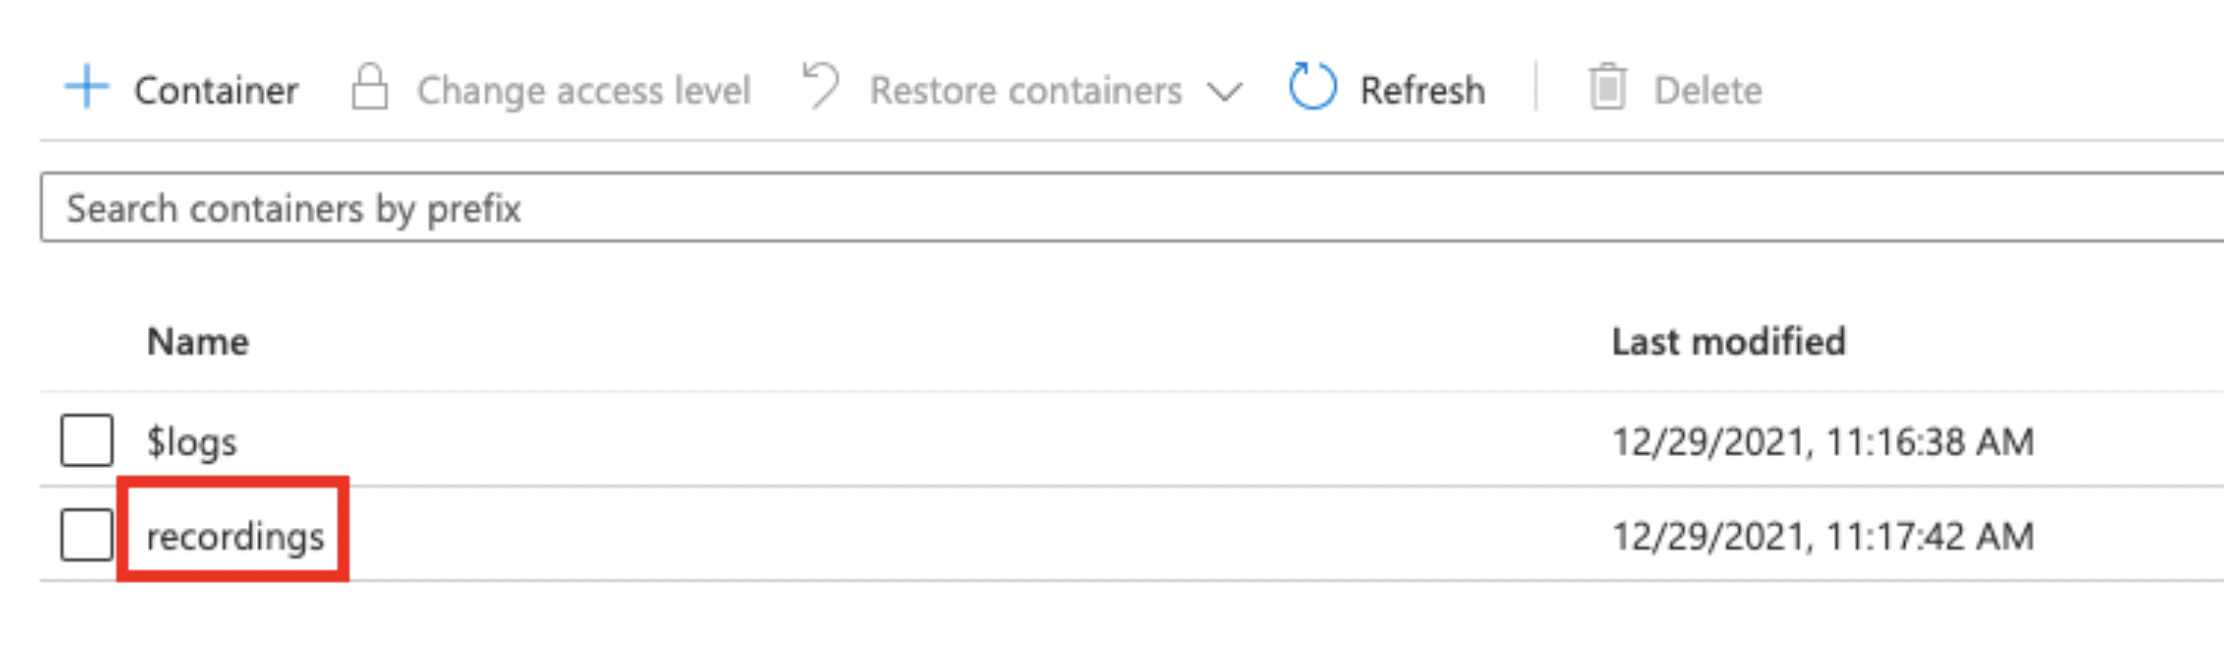Select the recordings container checkbox
This screenshot has width=2224, height=668.
[87, 535]
